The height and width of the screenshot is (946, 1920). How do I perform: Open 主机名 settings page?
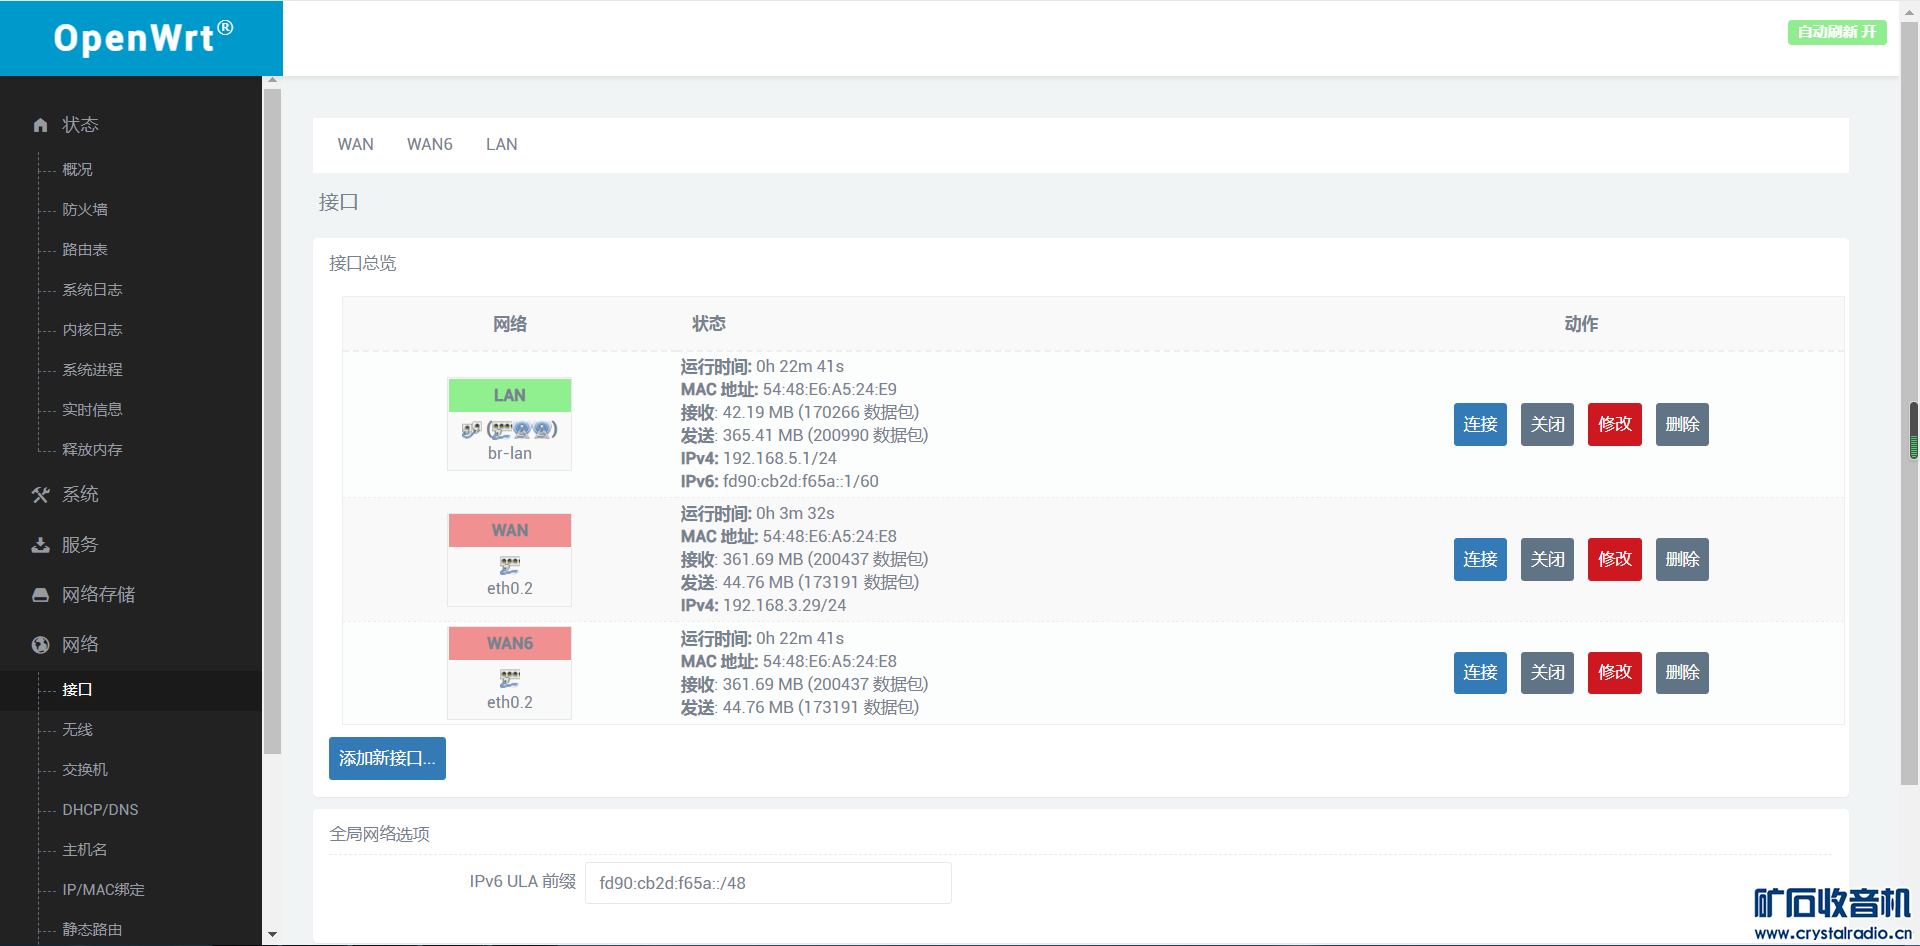coord(85,850)
